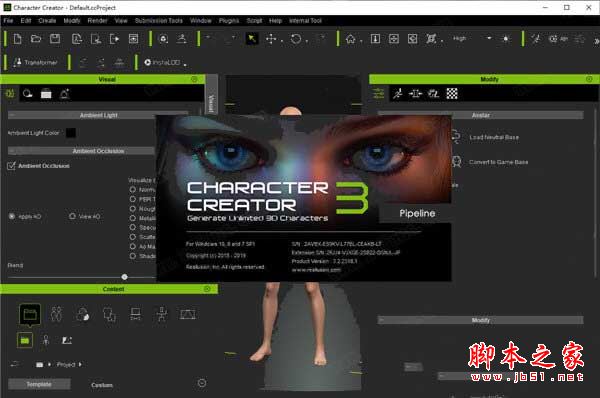Click the square icon right of the Home view icon

pyautogui.click(x=375, y=39)
